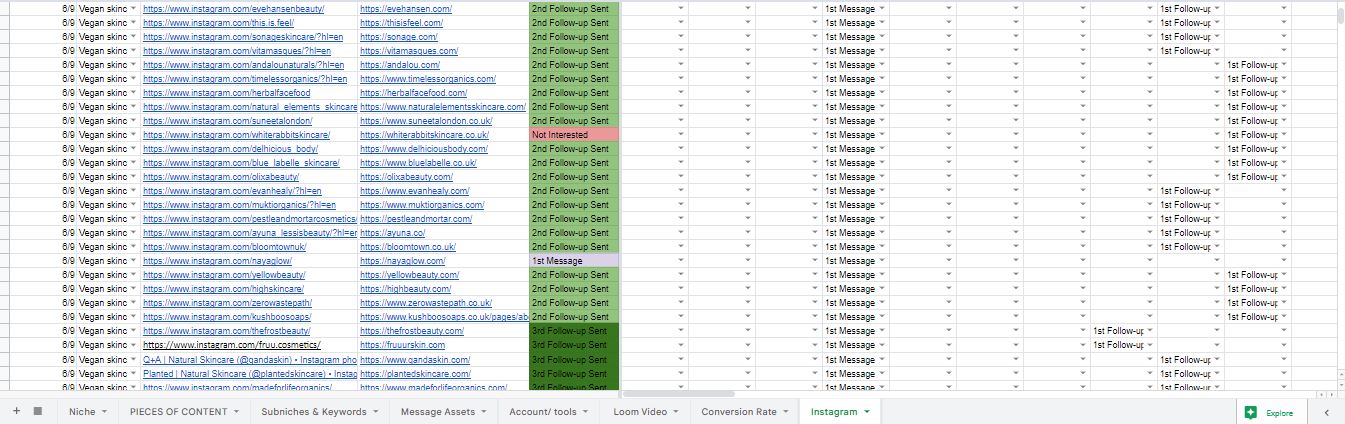Image resolution: width=1345 pixels, height=424 pixels.
Task: Collapse the side panel chevron at bottom right
Action: pos(1326,412)
